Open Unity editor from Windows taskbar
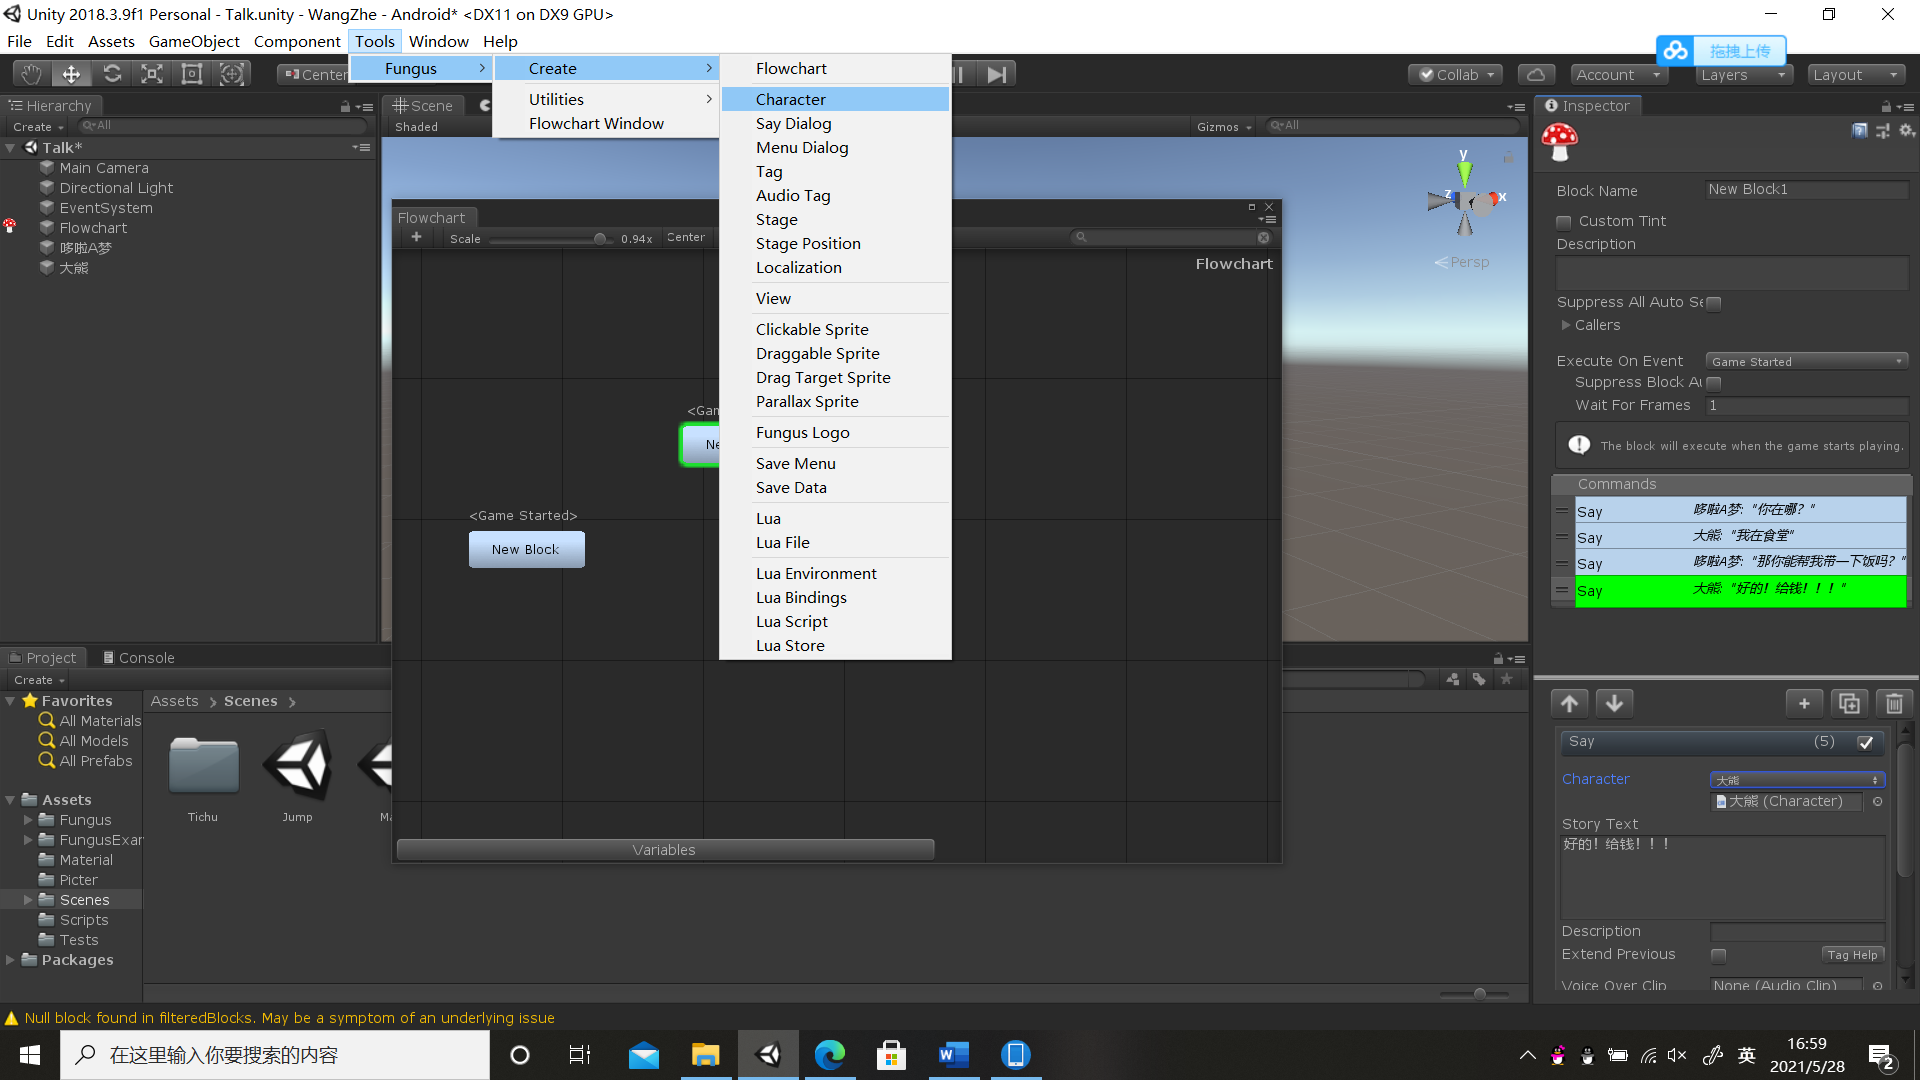The height and width of the screenshot is (1080, 1920). [768, 1055]
